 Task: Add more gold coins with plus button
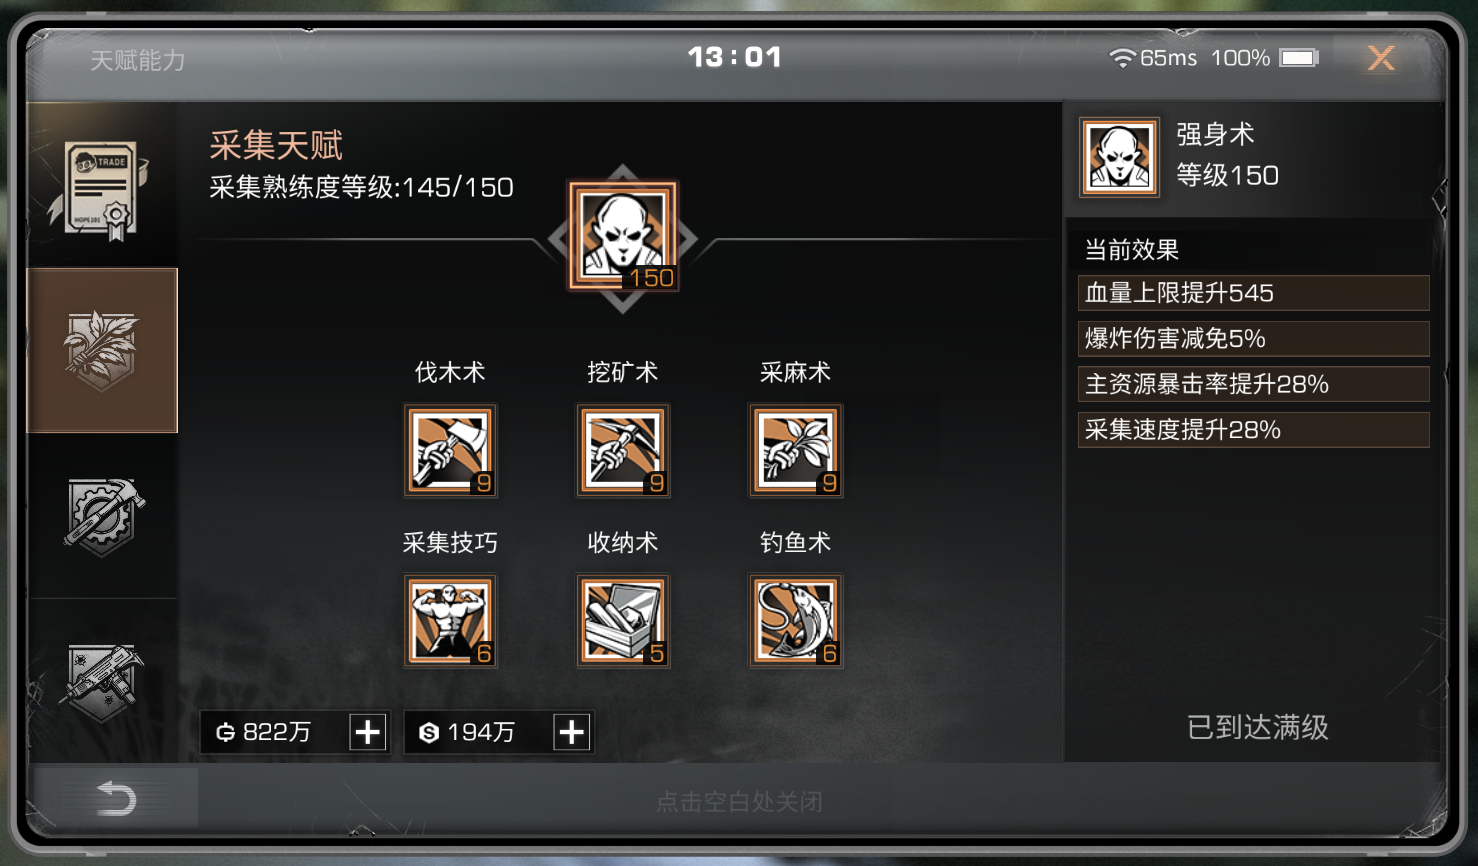[368, 732]
